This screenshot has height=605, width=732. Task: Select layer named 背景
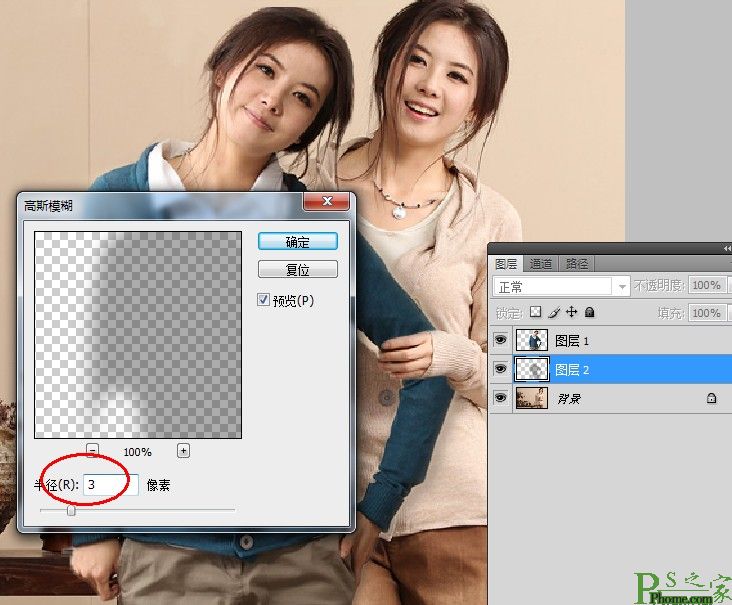[569, 399]
